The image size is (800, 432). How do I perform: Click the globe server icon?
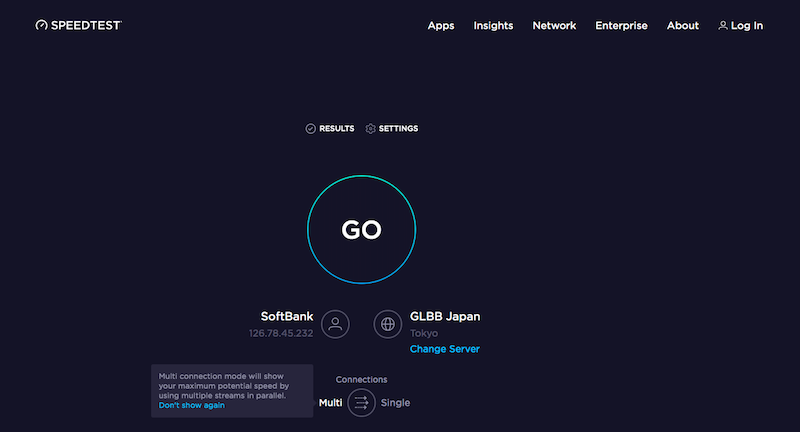pos(388,324)
